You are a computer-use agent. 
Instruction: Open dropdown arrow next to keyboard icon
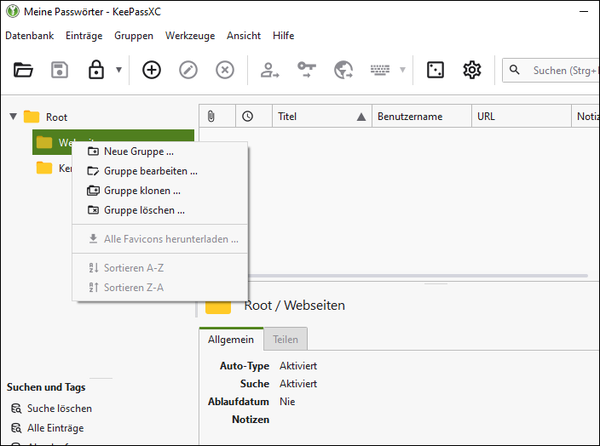pos(403,70)
